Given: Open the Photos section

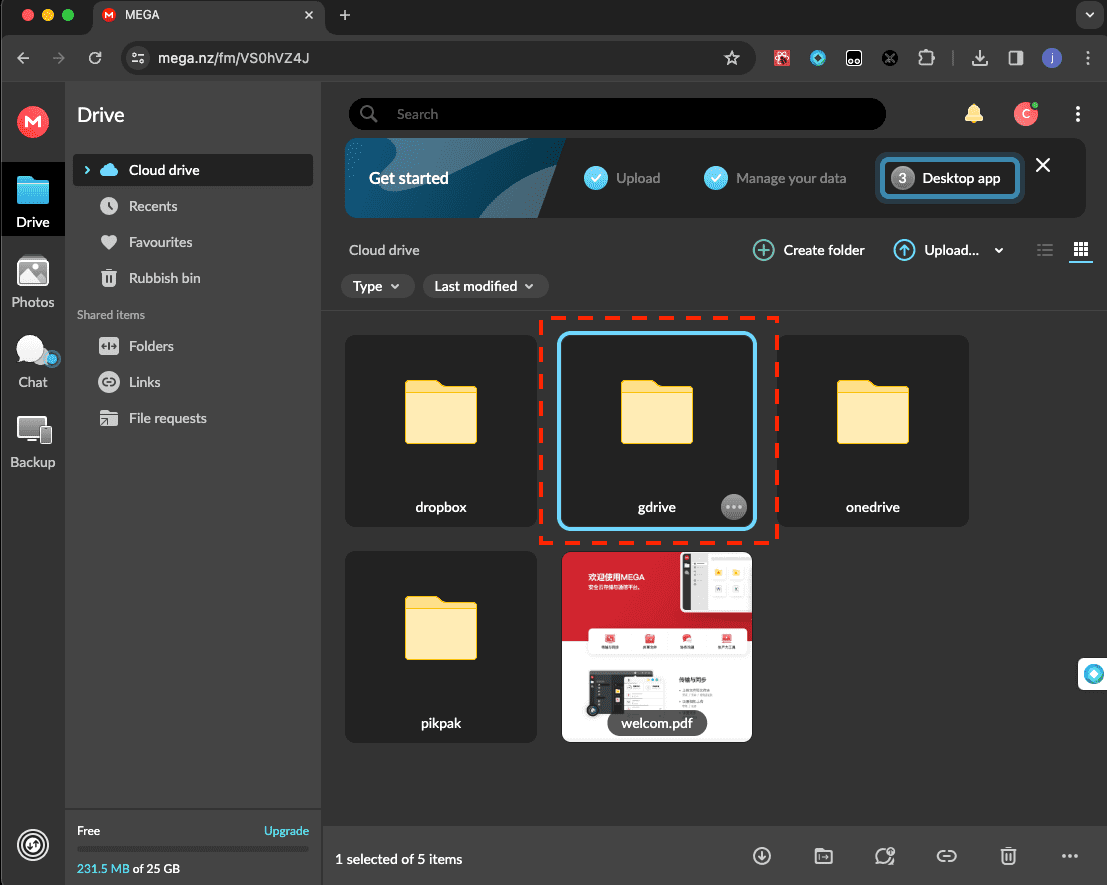Looking at the screenshot, I should point(32,282).
